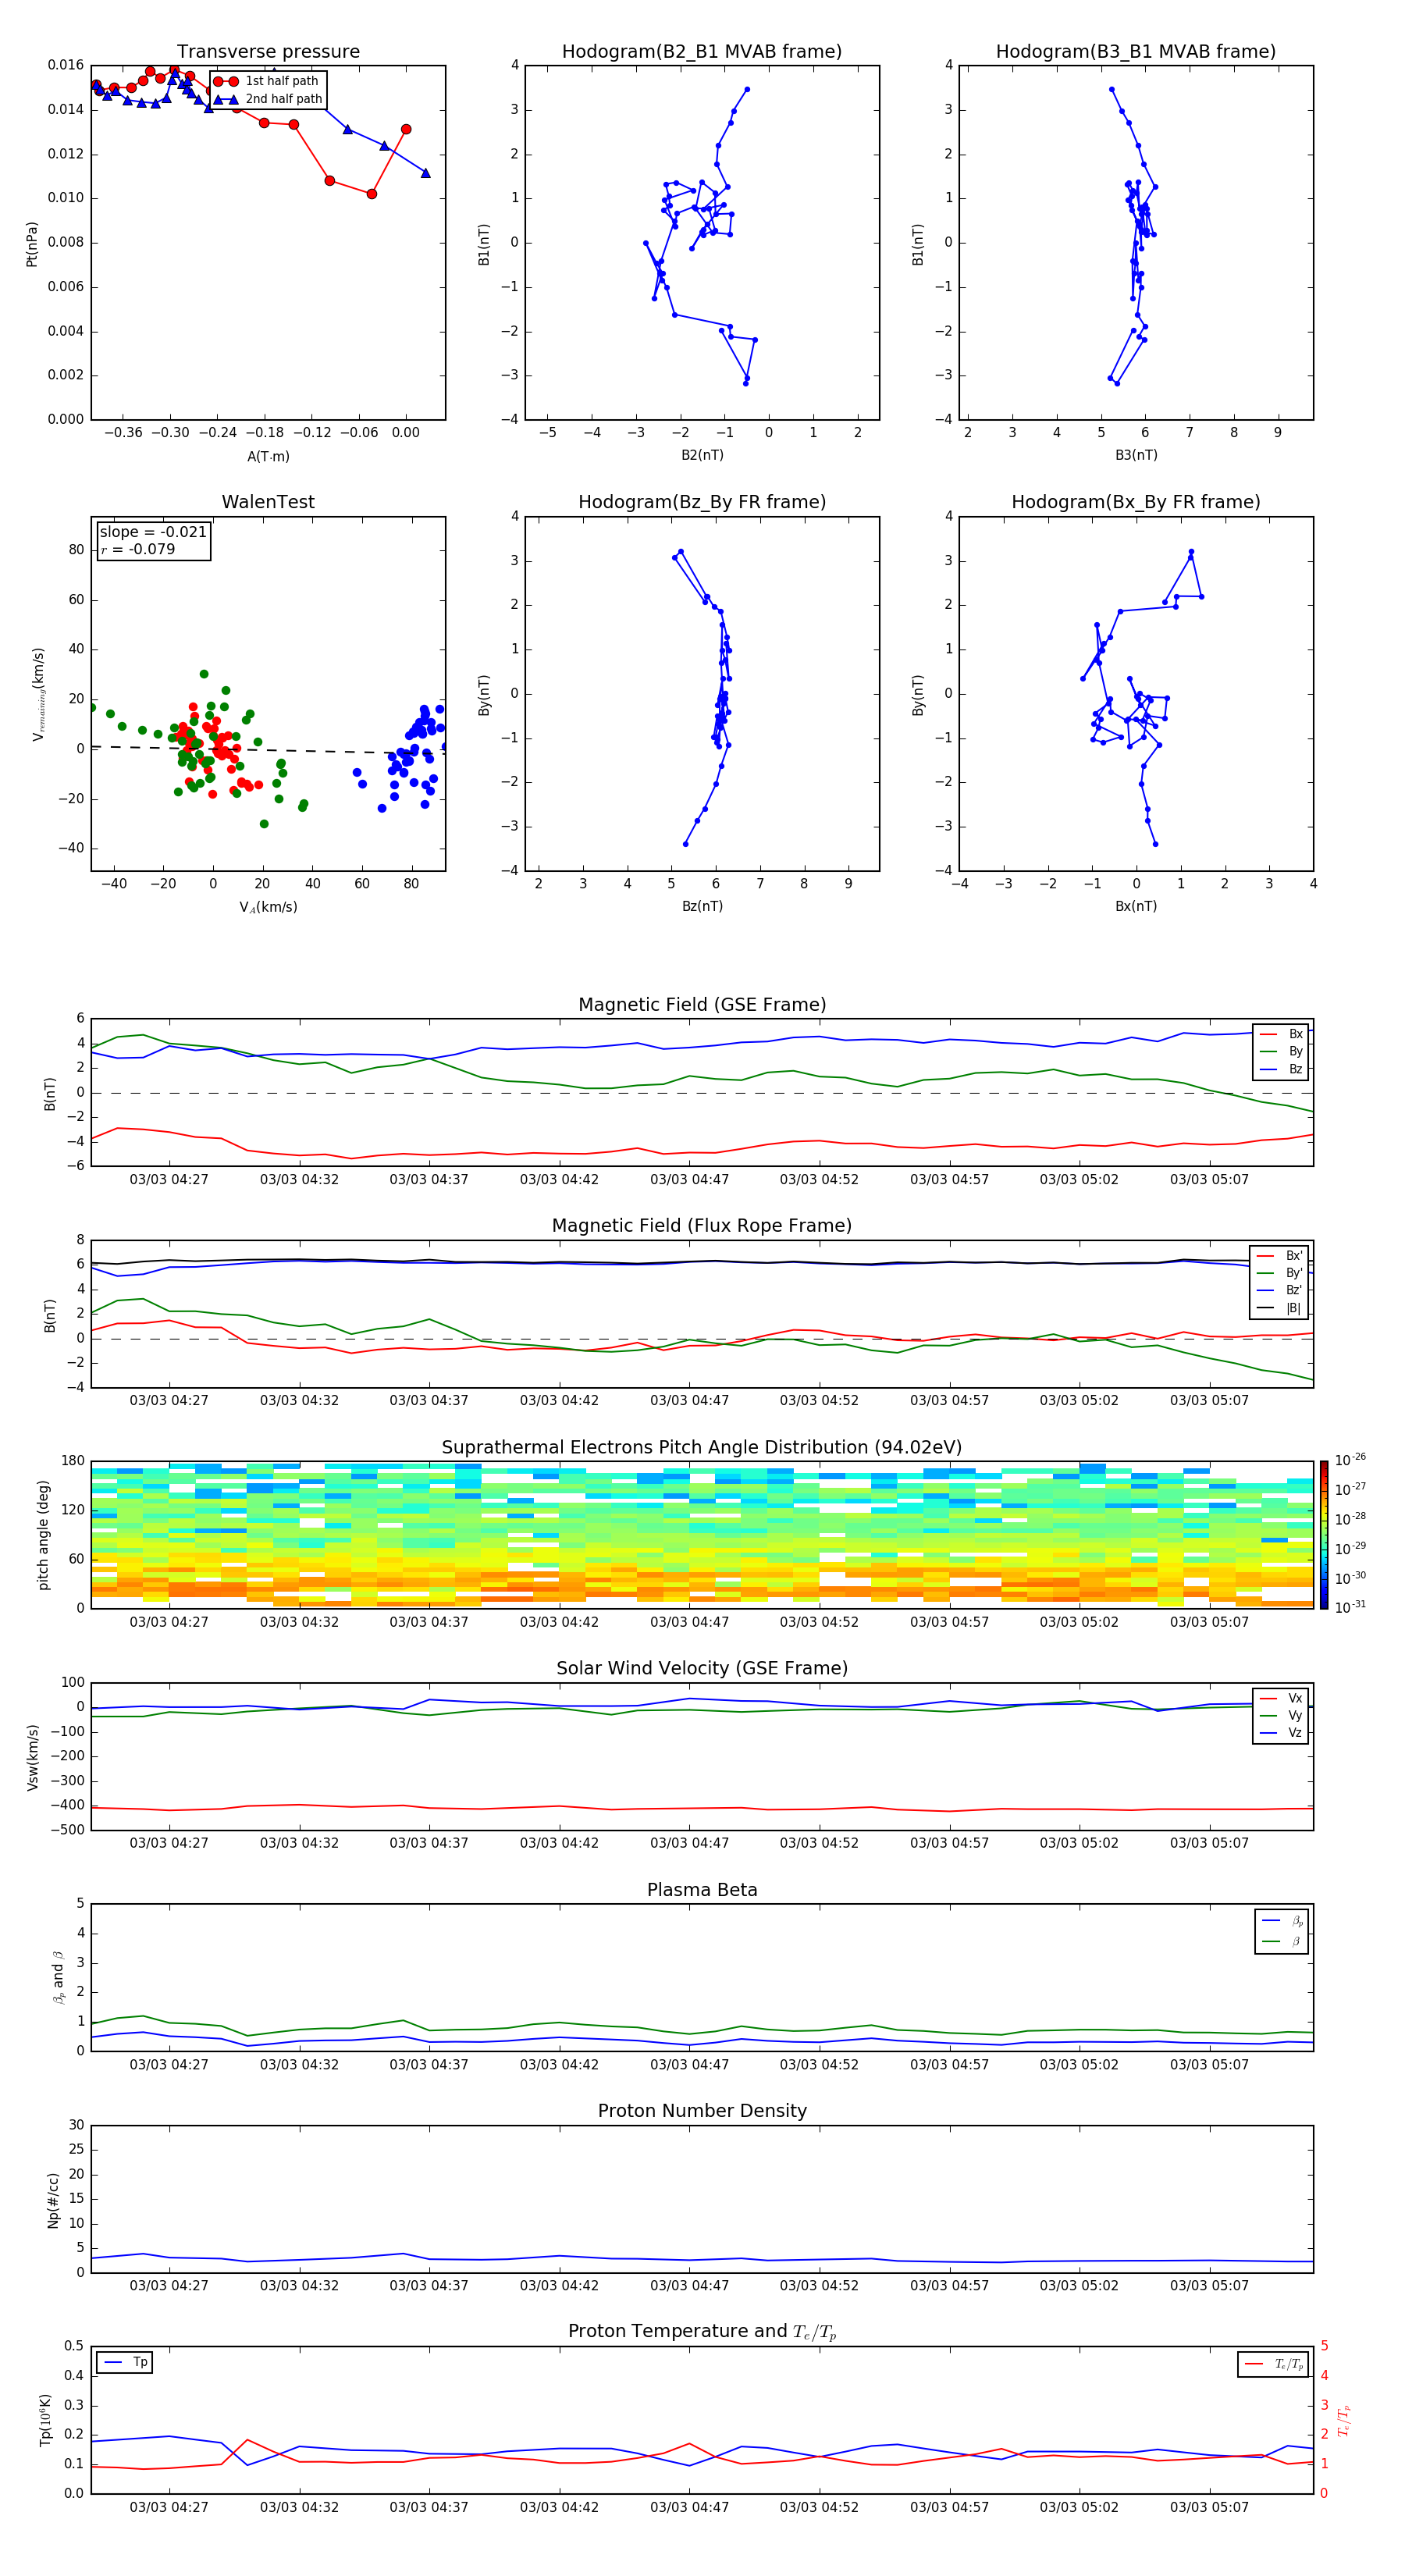Click the "−0.36" Transverse pressure x-tick
1405x2576 pixels.
coord(122,433)
